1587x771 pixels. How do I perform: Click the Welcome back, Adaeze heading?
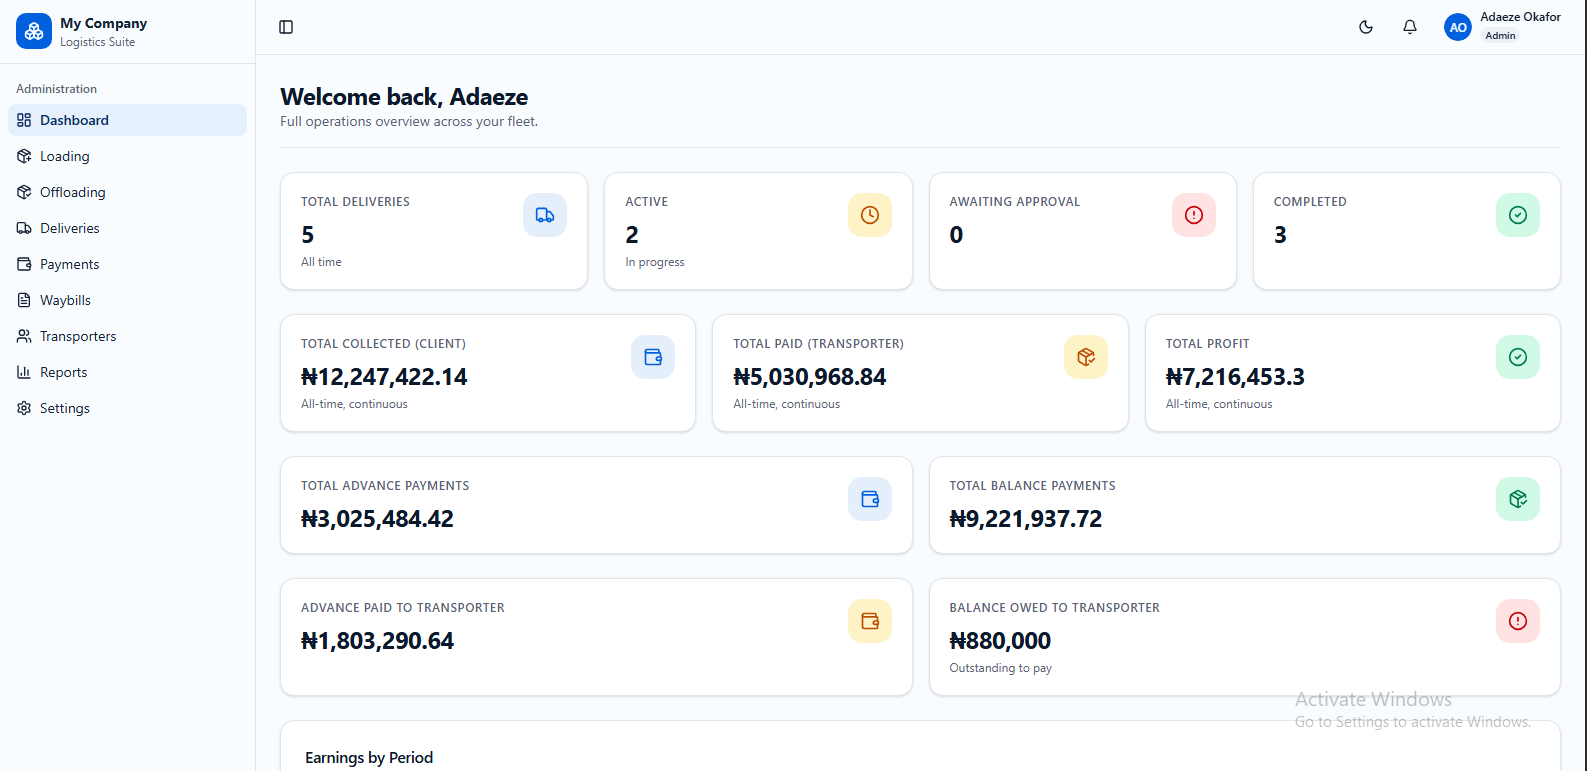pos(404,97)
